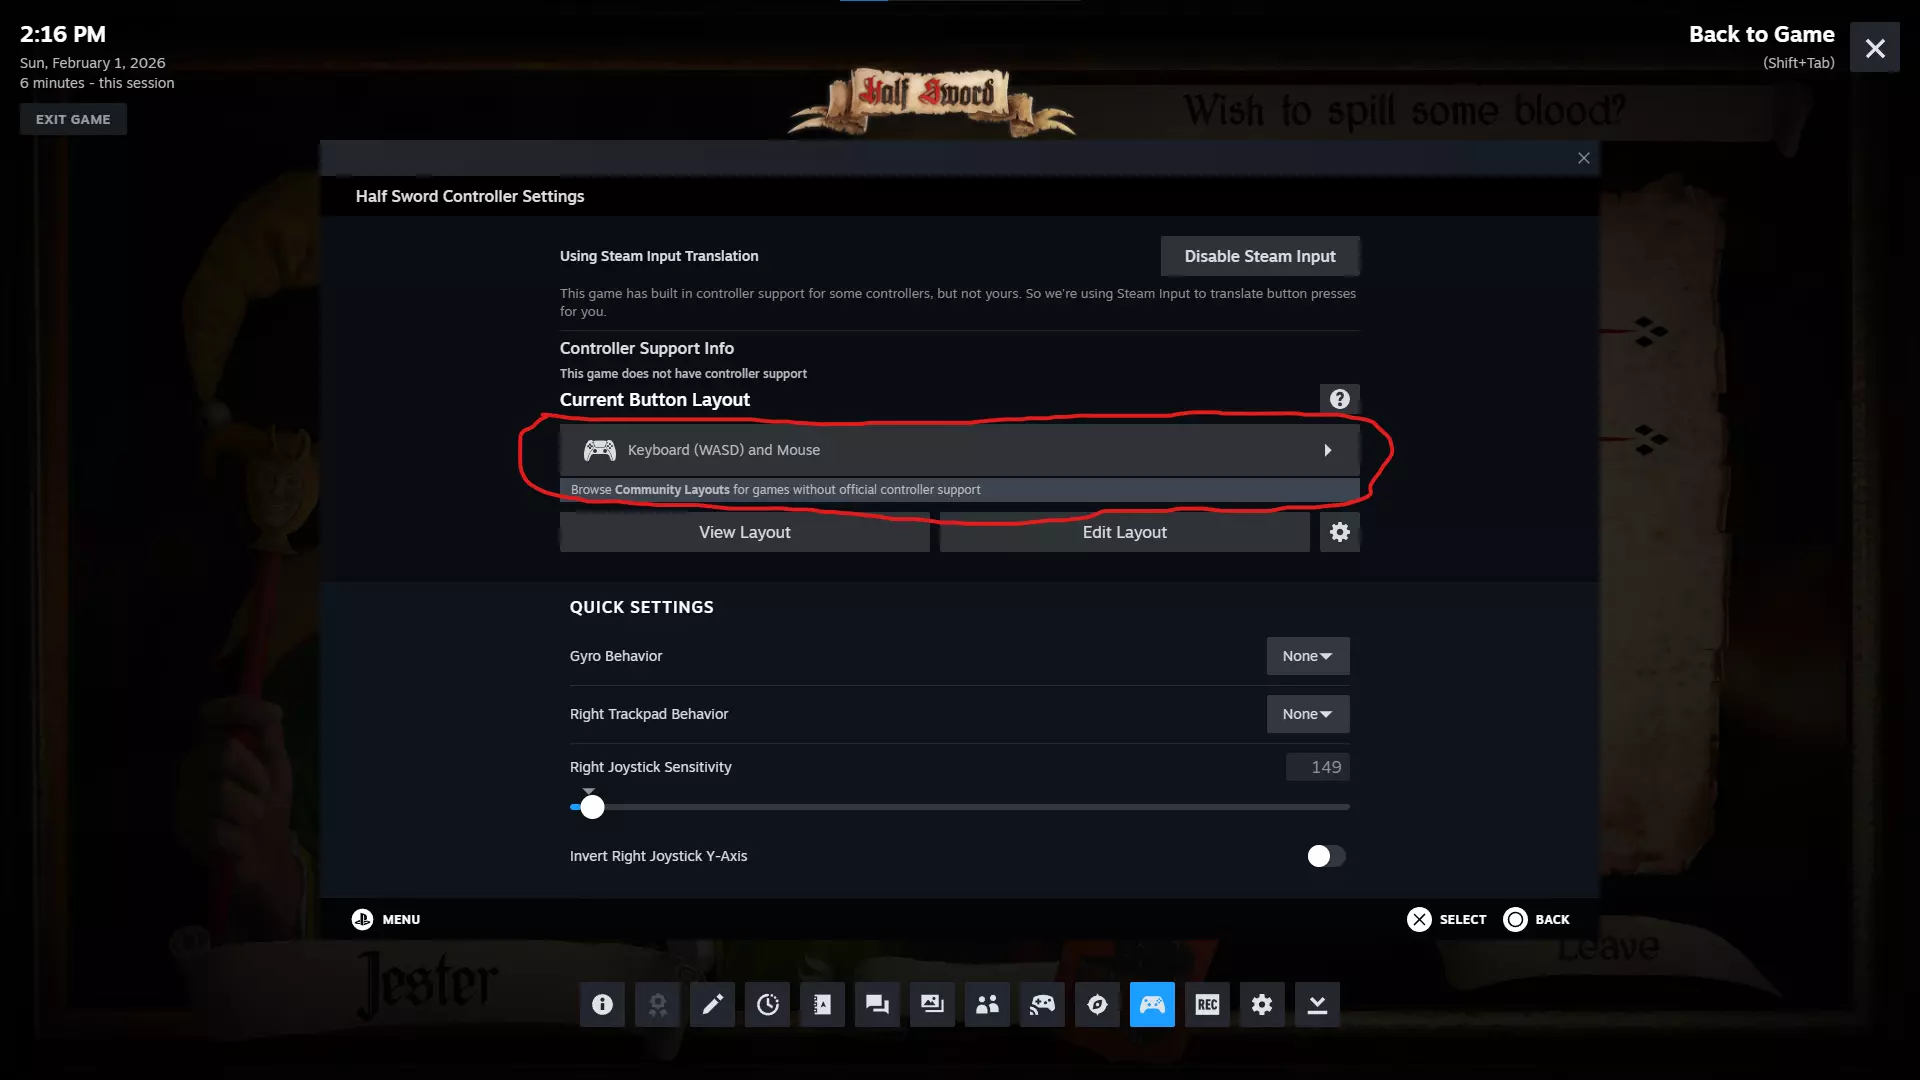Image resolution: width=1920 pixels, height=1080 pixels.
Task: Open the layout gear options icon
Action: tap(1339, 532)
